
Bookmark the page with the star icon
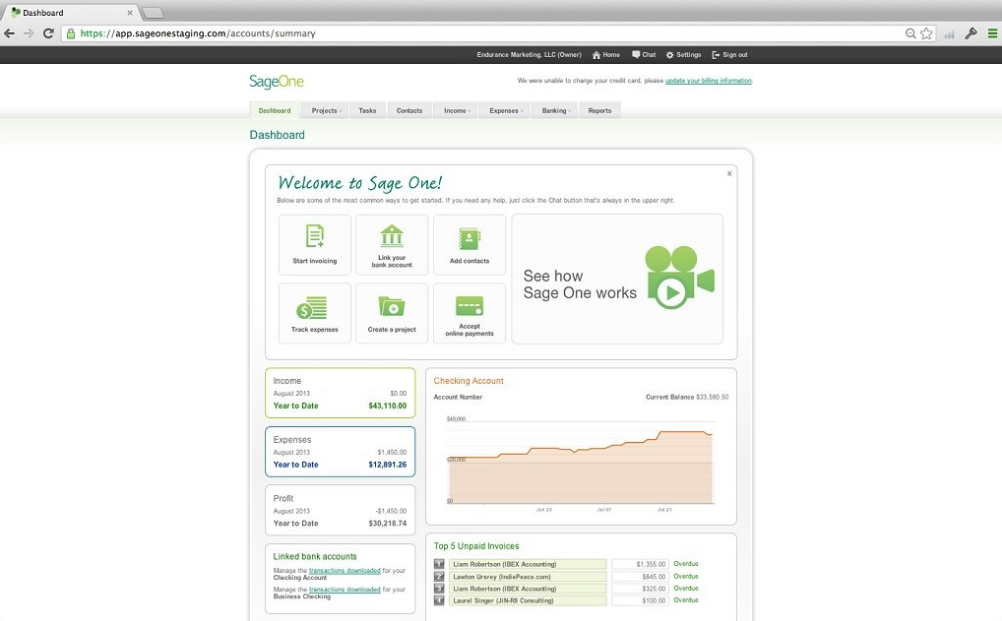pos(926,33)
